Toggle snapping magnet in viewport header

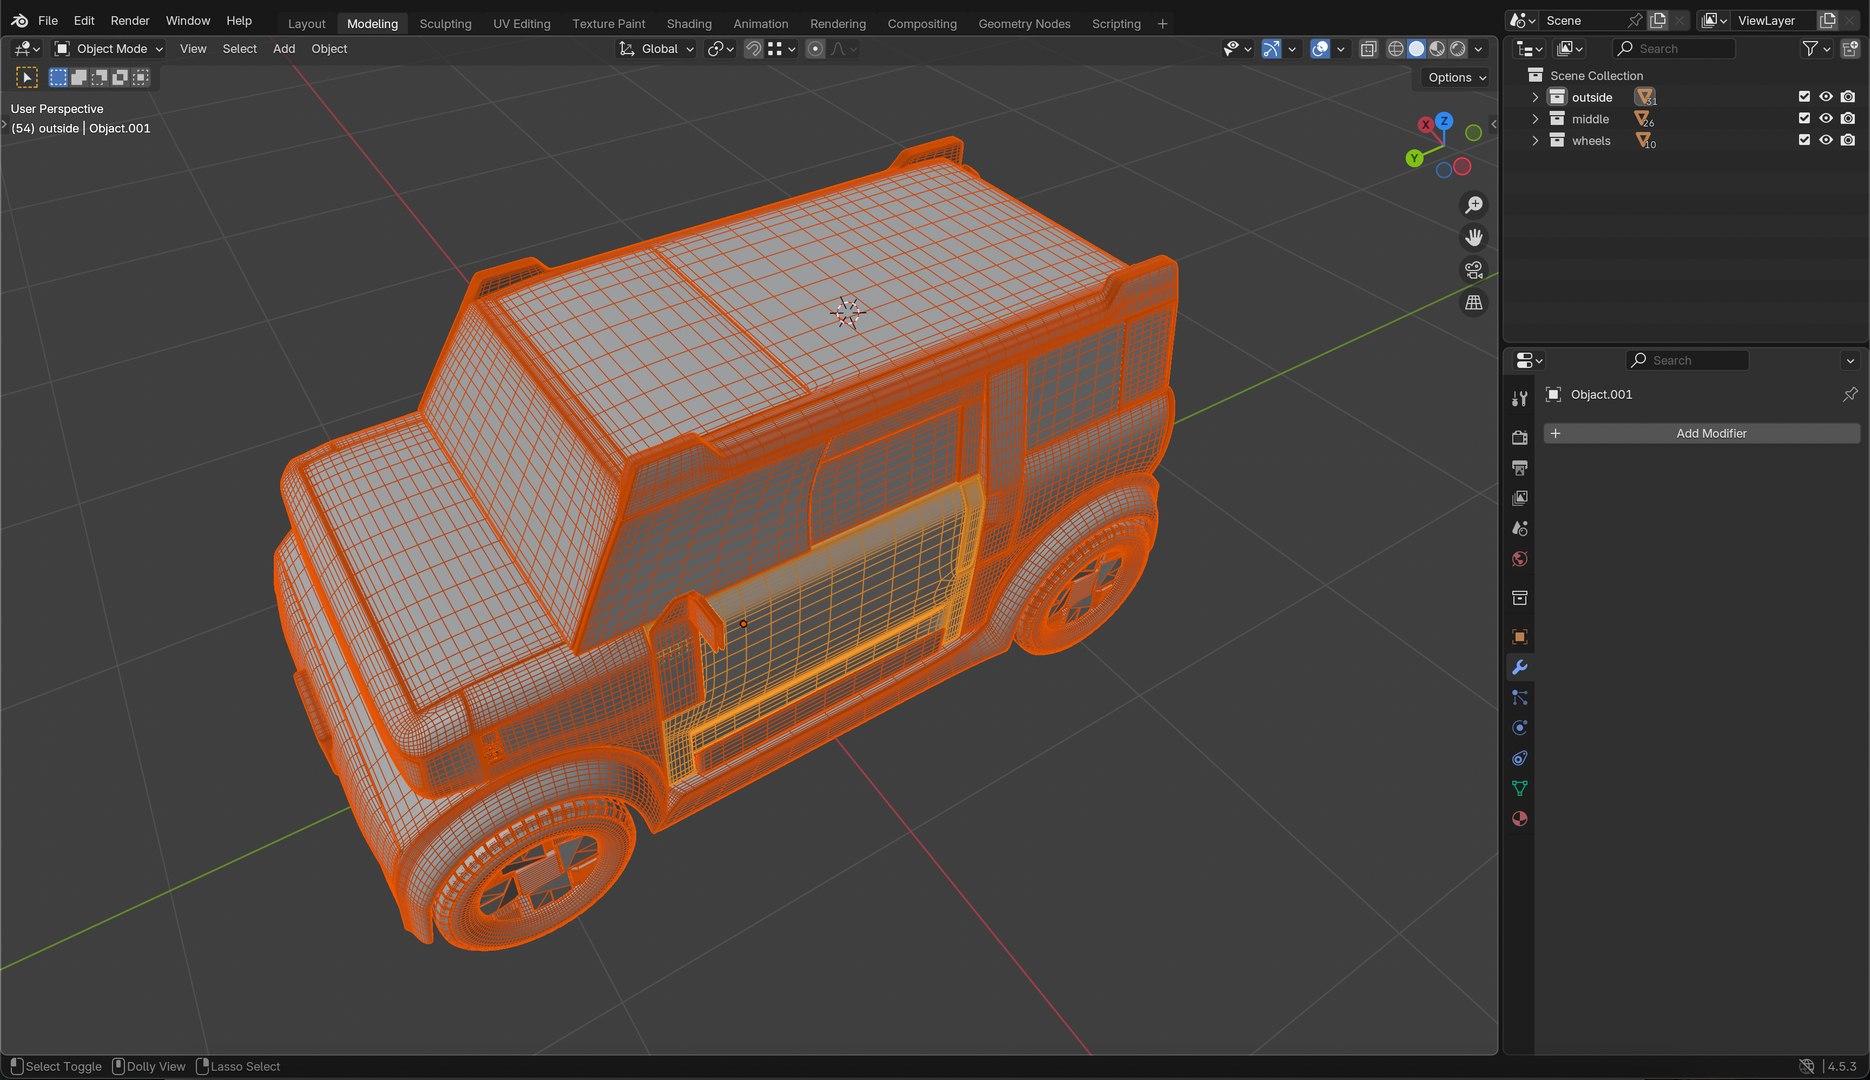click(754, 48)
